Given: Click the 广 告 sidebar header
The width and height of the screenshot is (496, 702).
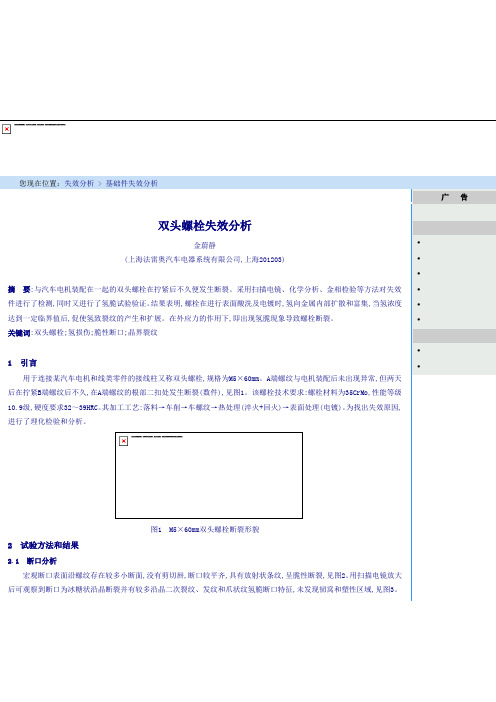Looking at the screenshot, I should (454, 197).
